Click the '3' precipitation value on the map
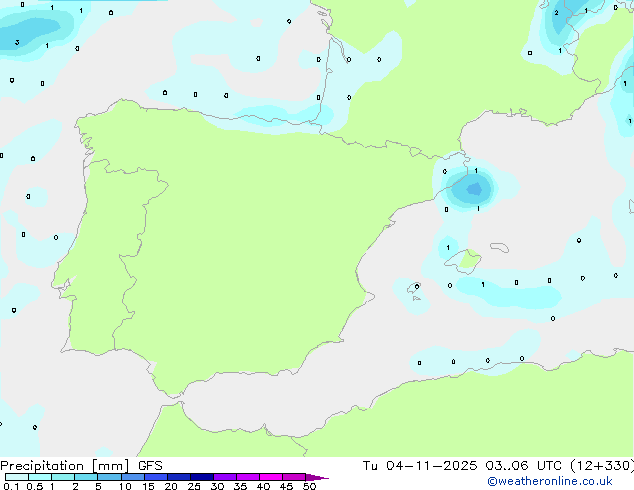 (17, 42)
